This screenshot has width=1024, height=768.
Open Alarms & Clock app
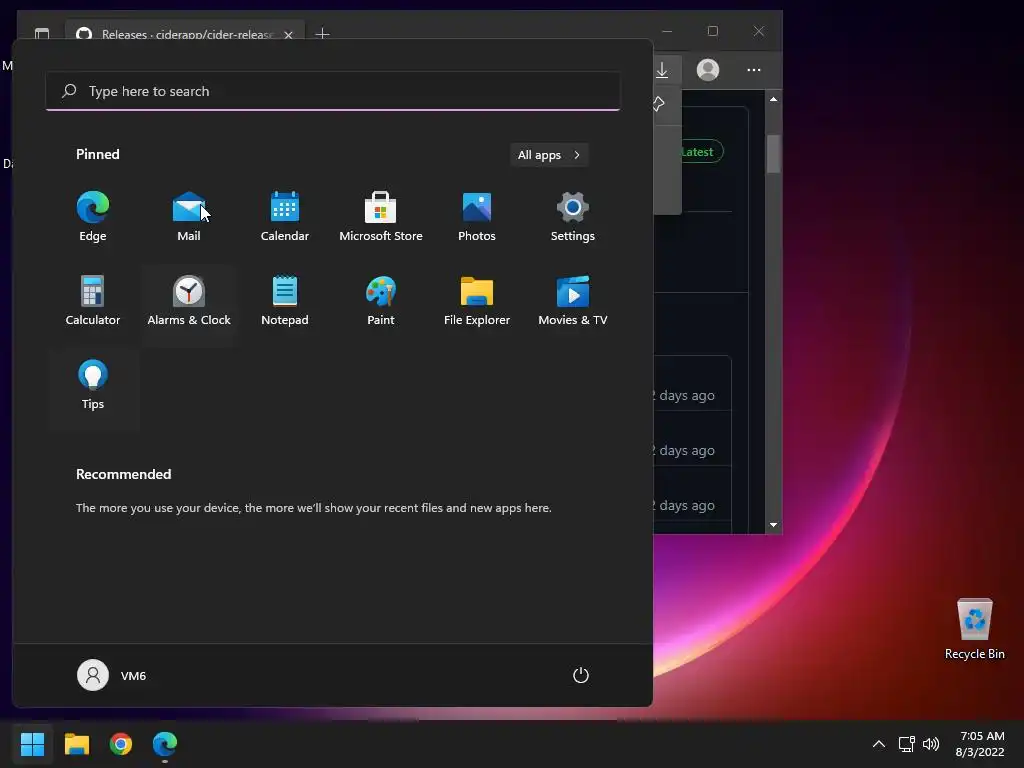pyautogui.click(x=189, y=302)
